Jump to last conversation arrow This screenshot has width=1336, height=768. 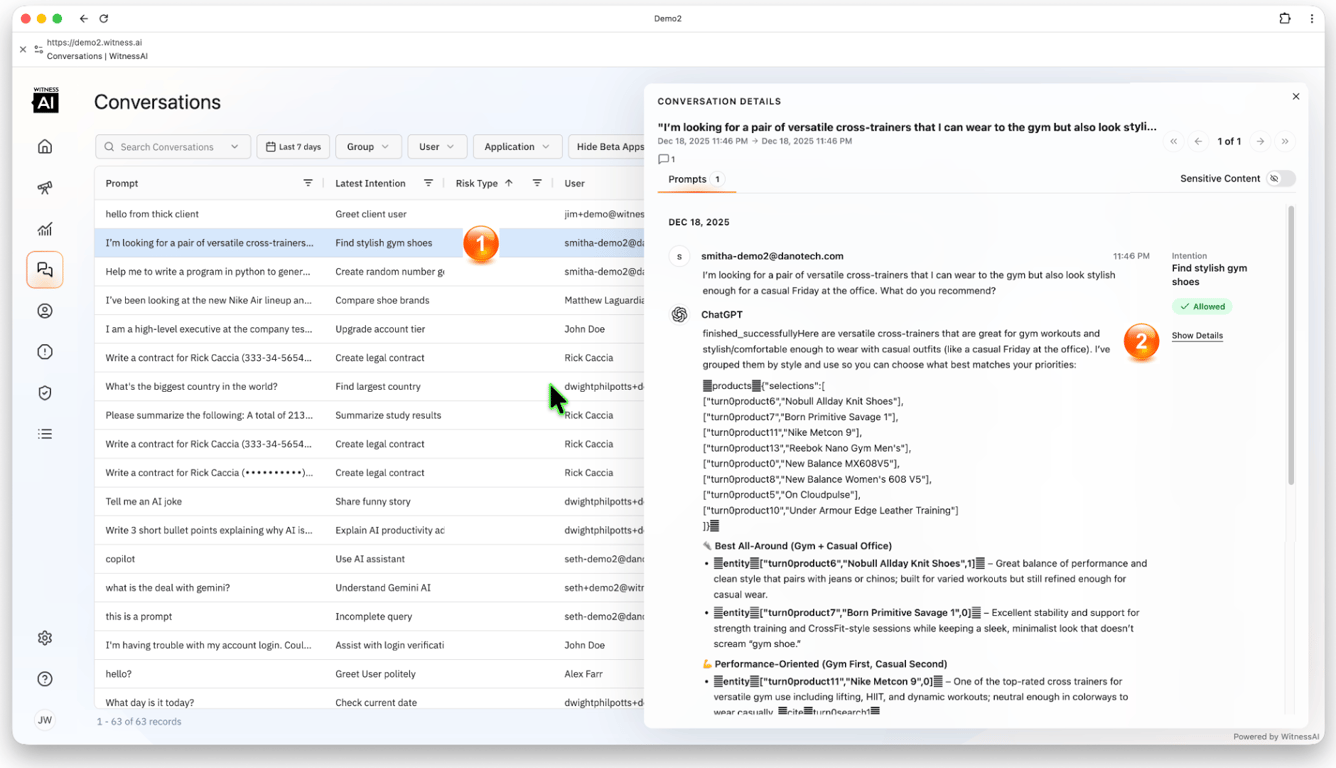[x=1285, y=141]
